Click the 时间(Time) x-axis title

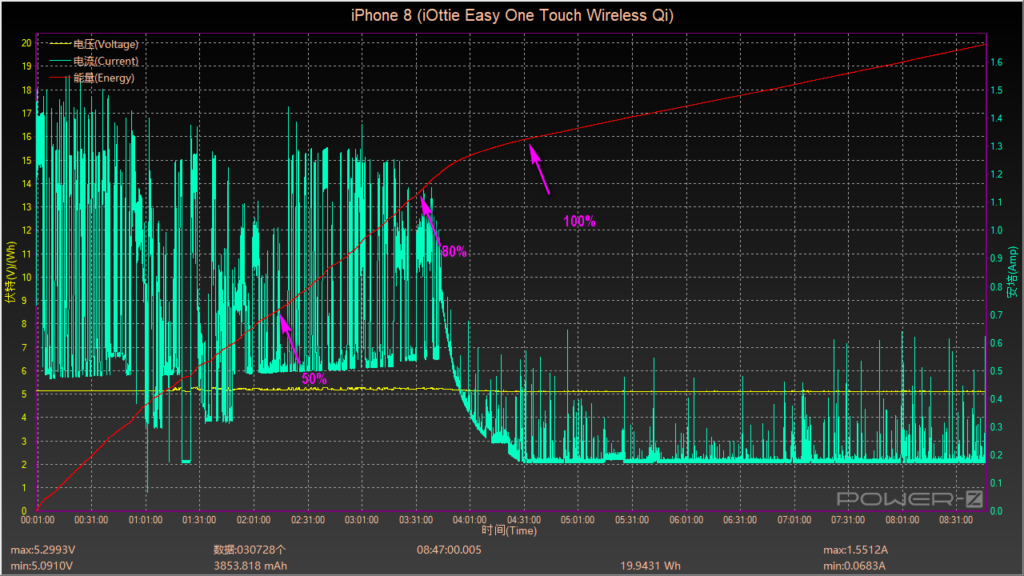(x=509, y=530)
